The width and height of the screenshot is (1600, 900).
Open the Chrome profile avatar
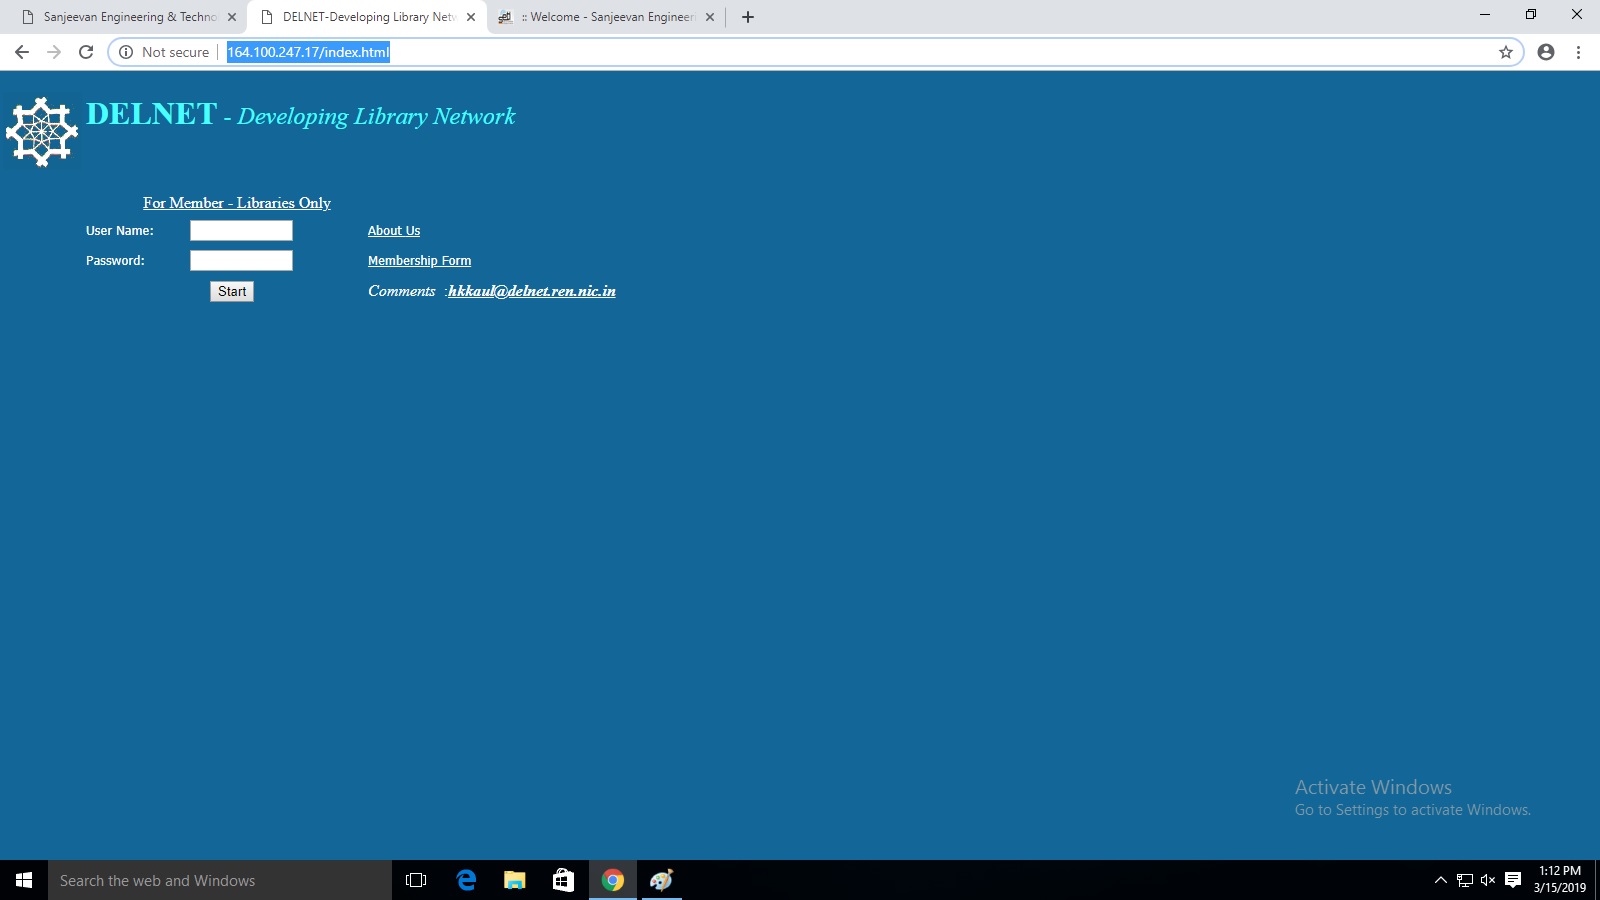click(1546, 52)
